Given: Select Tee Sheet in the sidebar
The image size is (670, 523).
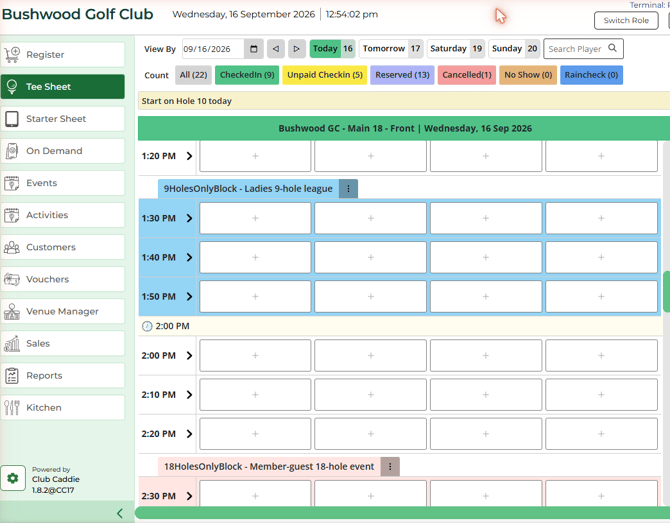Looking at the screenshot, I should tap(63, 87).
